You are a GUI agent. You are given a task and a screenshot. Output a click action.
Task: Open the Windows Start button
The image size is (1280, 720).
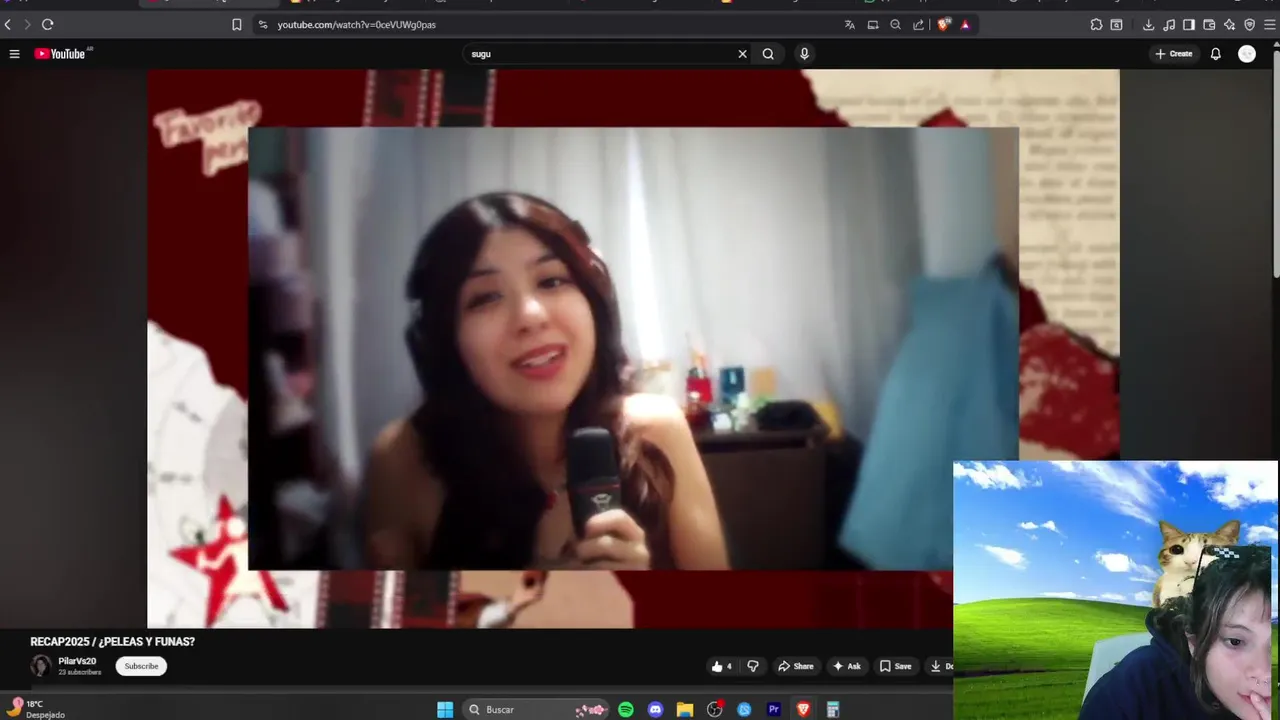(x=445, y=709)
